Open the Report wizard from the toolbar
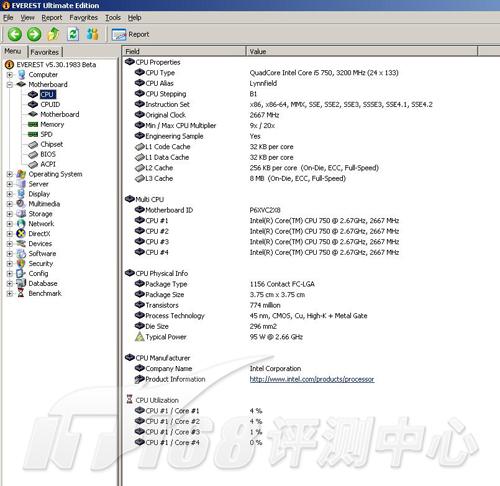Image resolution: width=500 pixels, height=486 pixels. (130, 34)
